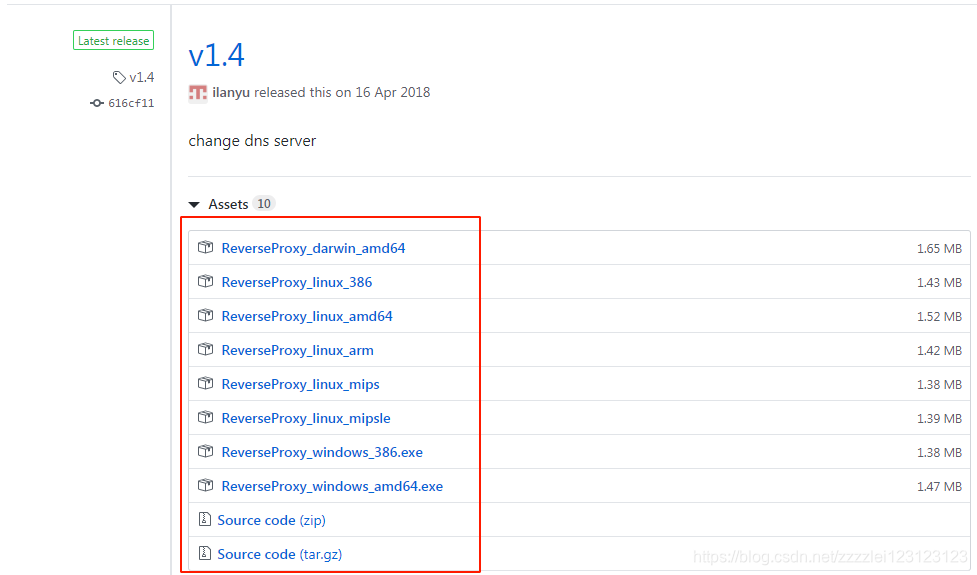This screenshot has height=575, width=977.
Task: Click the tag icon next to v1.4
Action: (119, 77)
